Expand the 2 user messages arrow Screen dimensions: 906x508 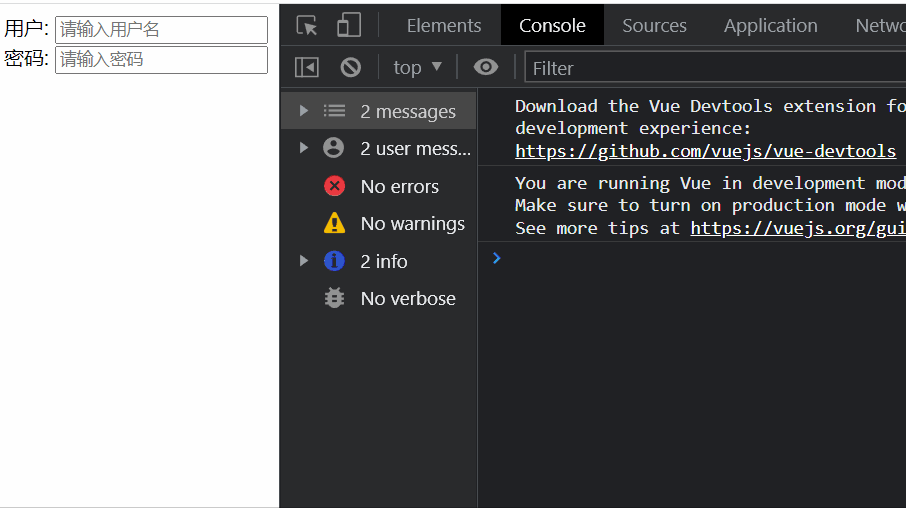303,148
